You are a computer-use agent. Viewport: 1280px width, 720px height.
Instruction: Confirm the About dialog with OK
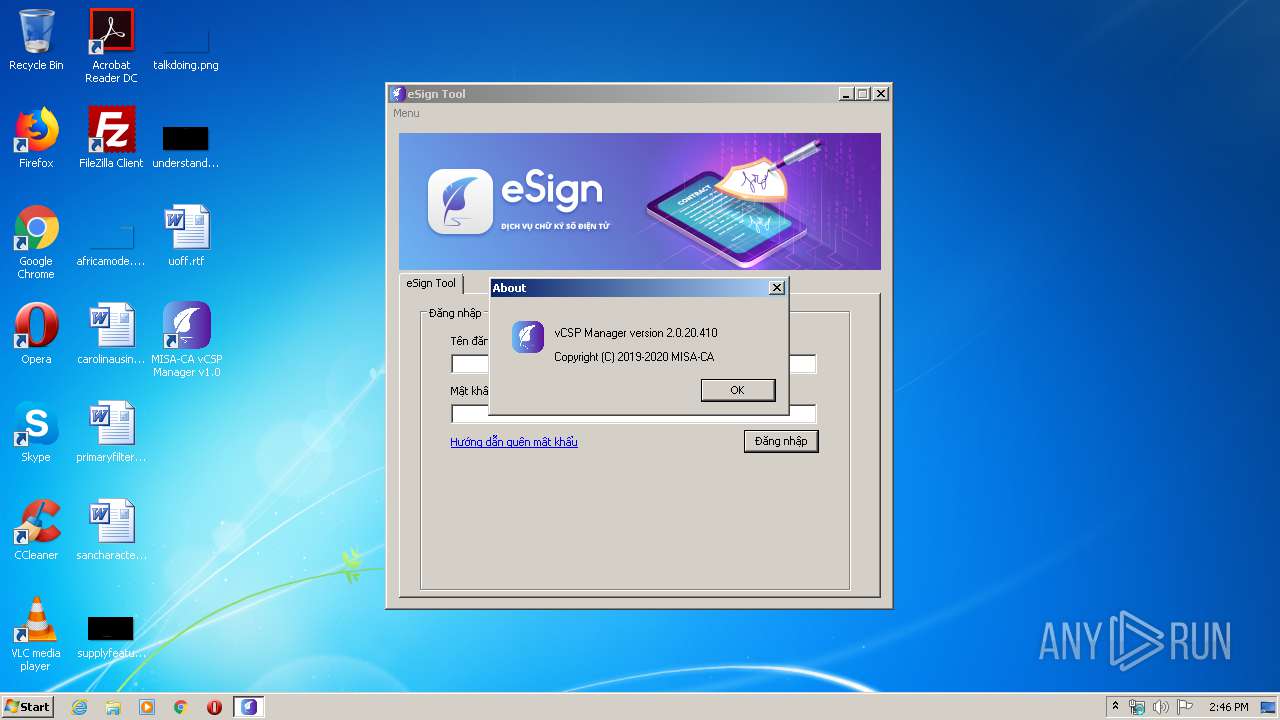click(x=737, y=390)
